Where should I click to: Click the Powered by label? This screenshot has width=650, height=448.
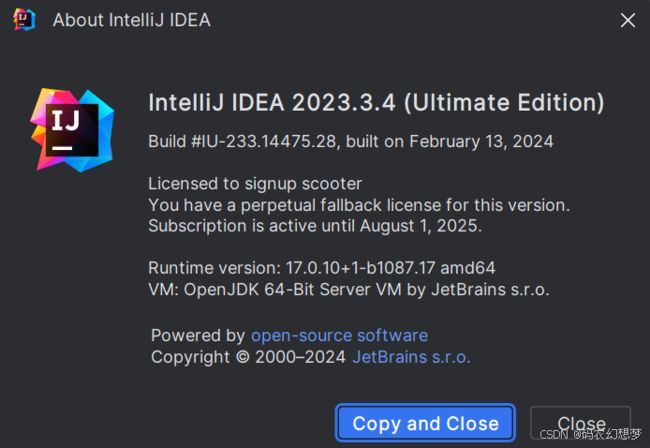click(198, 335)
